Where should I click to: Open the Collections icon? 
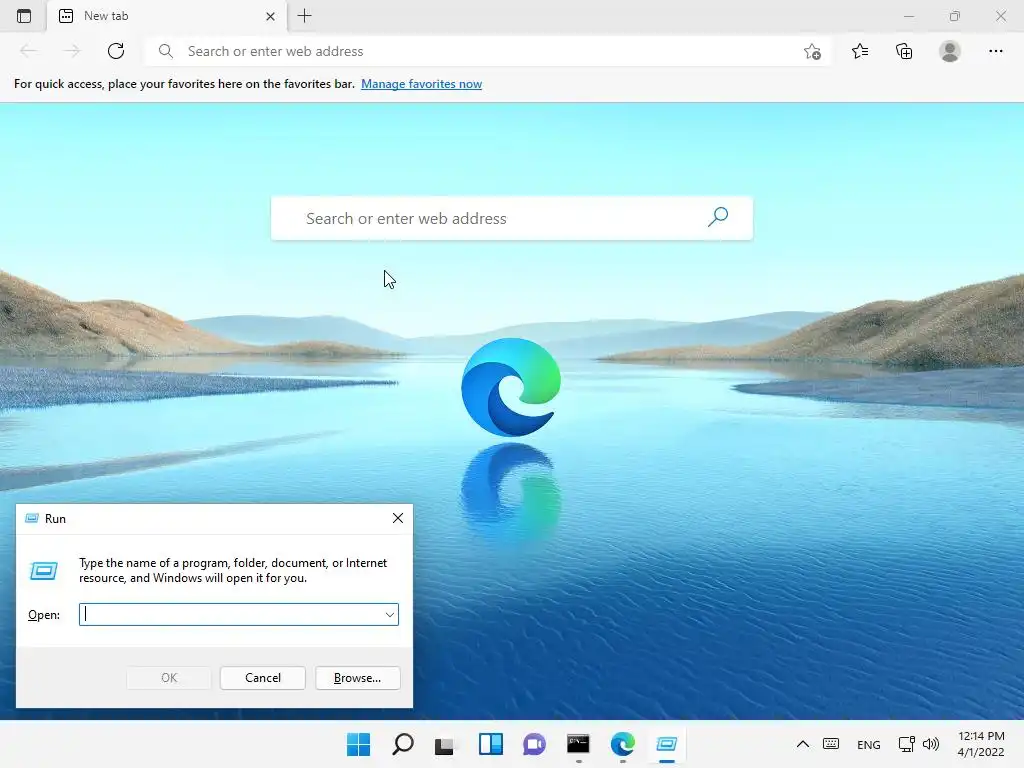(904, 51)
